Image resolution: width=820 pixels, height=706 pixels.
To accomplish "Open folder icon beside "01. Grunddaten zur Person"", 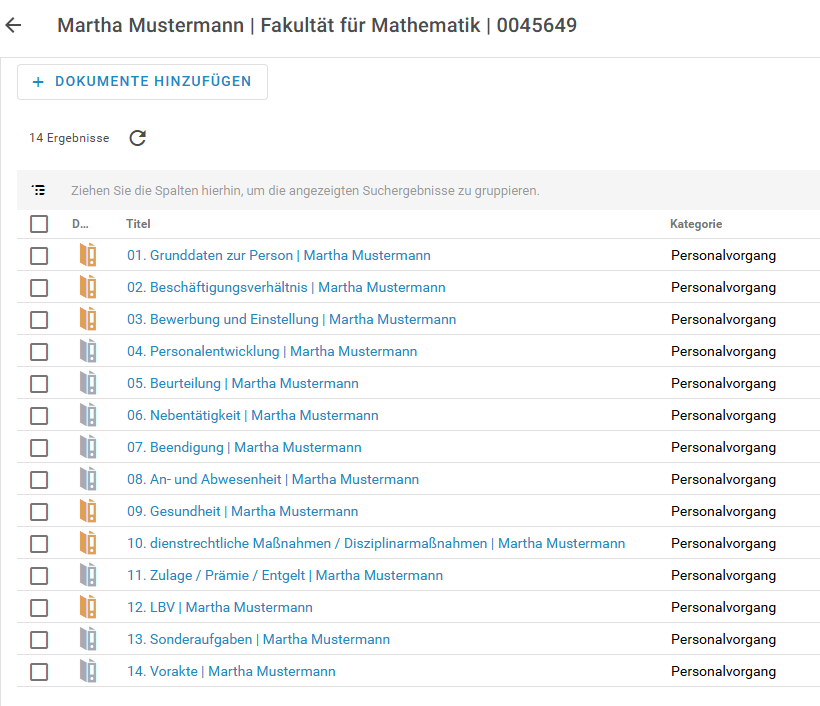I will tap(88, 255).
